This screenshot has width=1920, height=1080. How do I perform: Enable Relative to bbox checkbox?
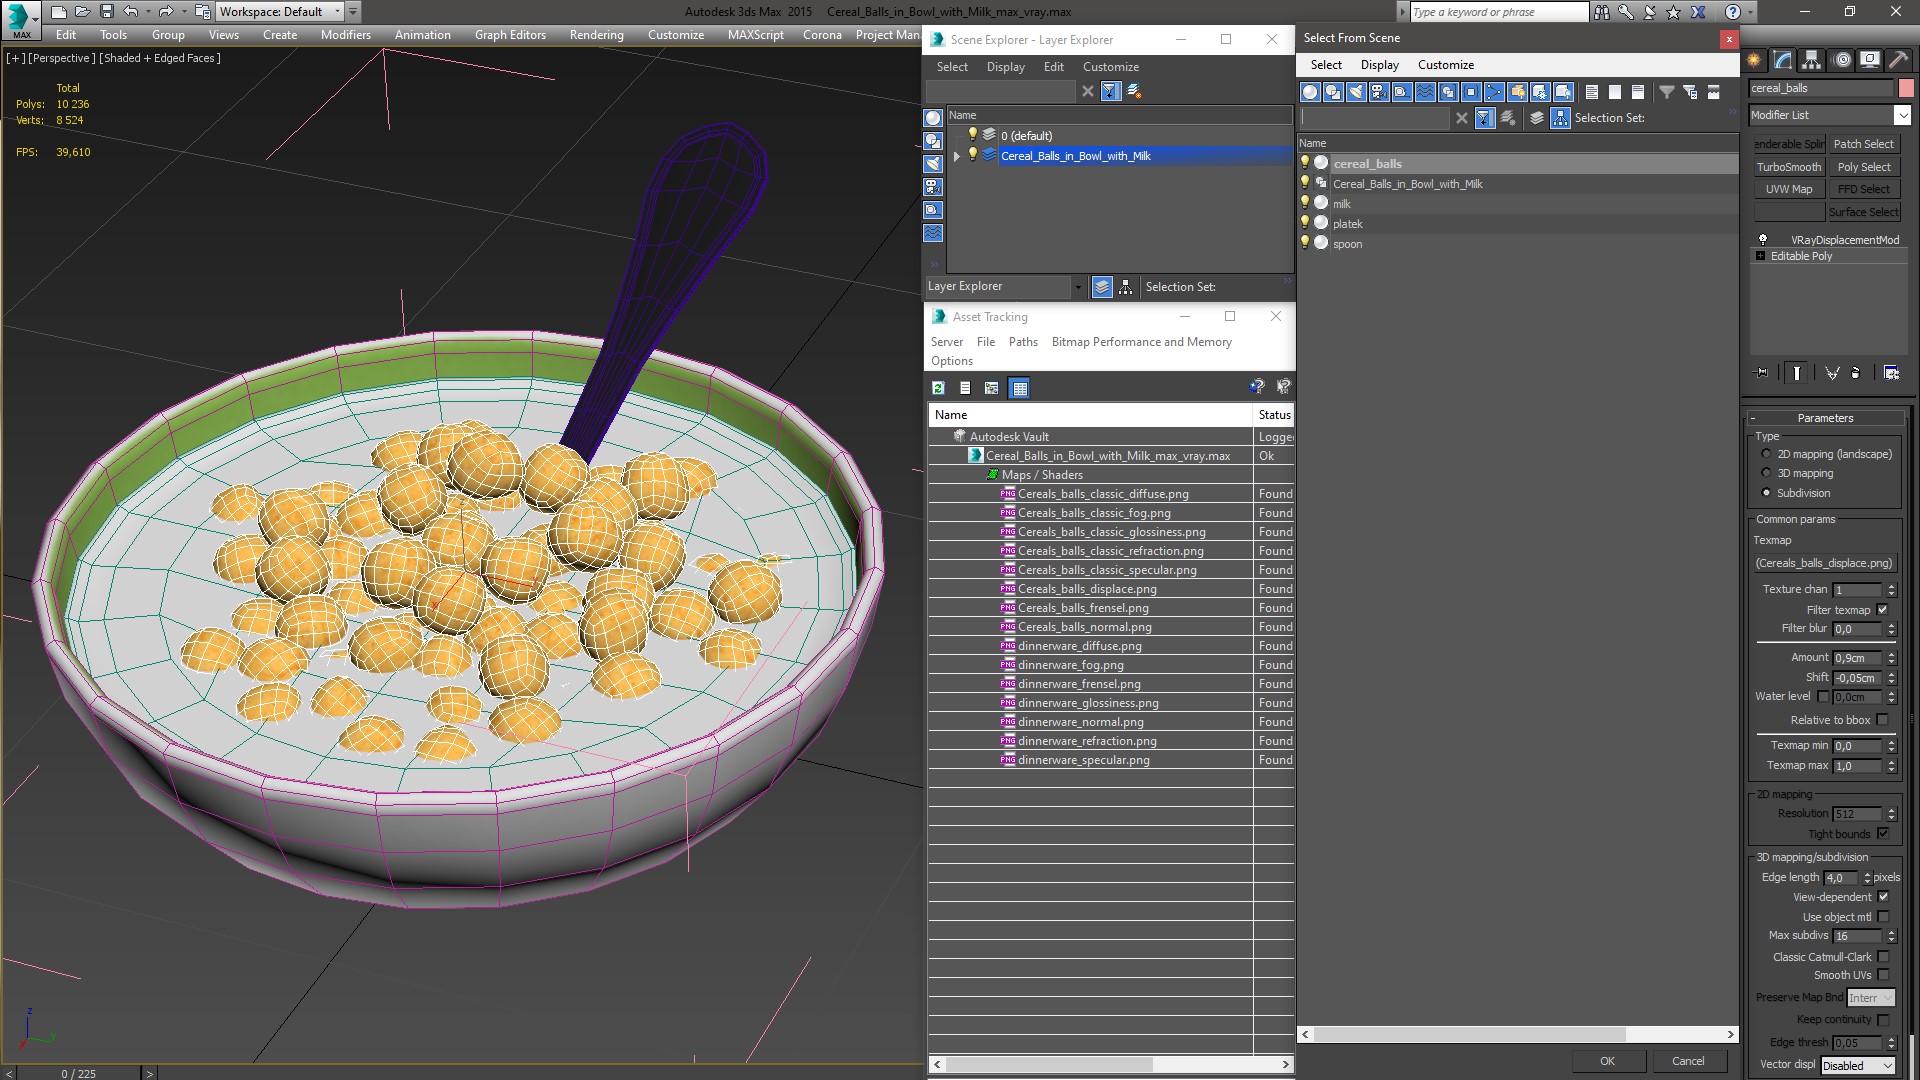click(x=1883, y=720)
